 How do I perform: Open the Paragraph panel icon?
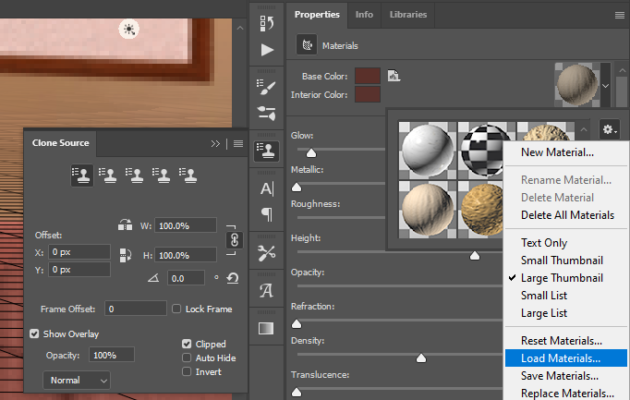pos(267,214)
